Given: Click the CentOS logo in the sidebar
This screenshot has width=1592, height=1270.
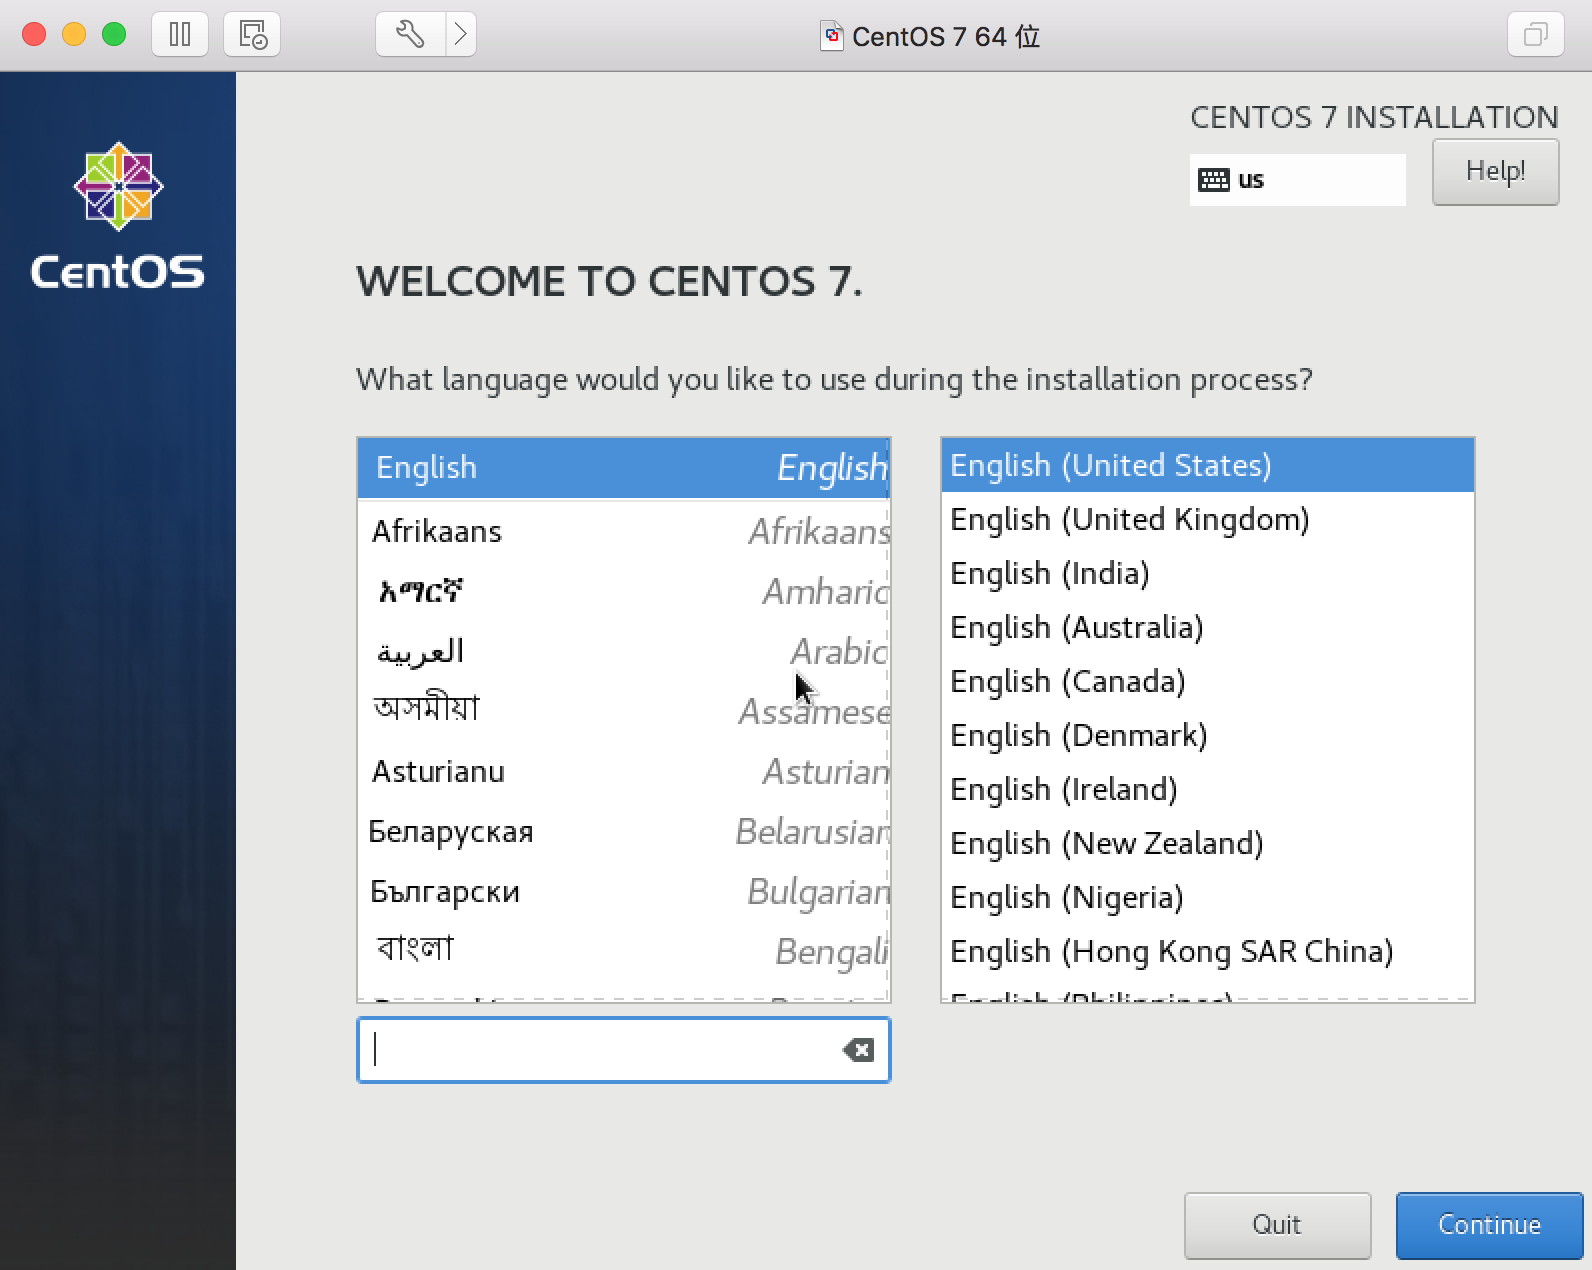Looking at the screenshot, I should pos(118,215).
